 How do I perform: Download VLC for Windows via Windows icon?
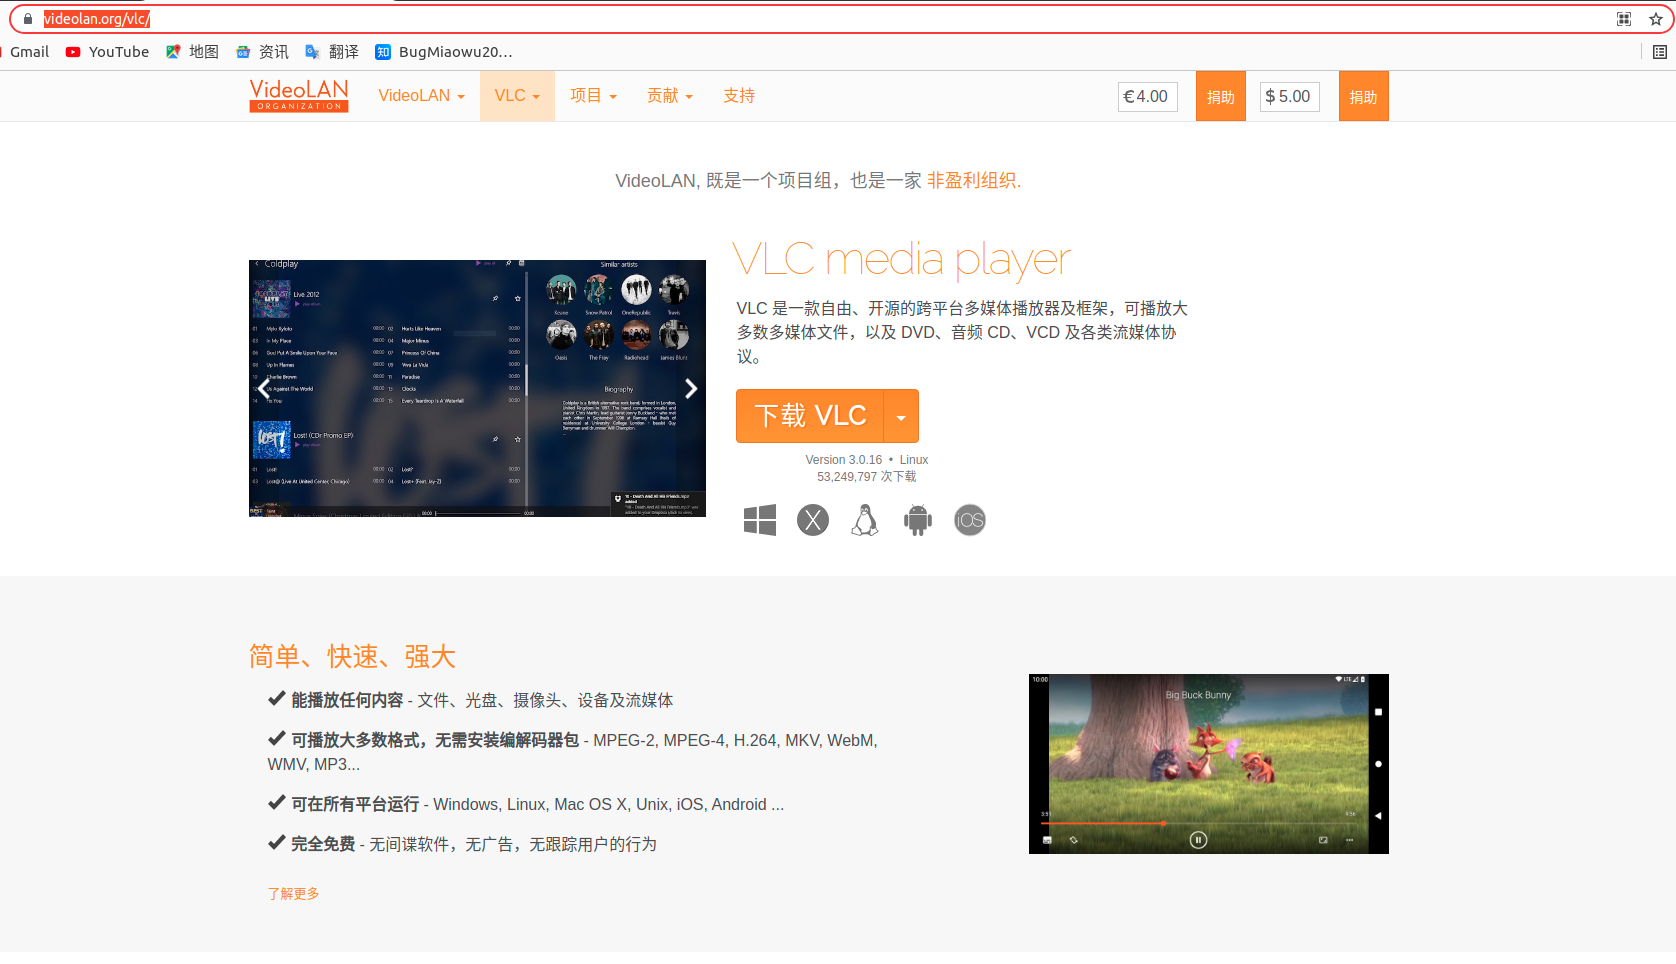(x=760, y=520)
